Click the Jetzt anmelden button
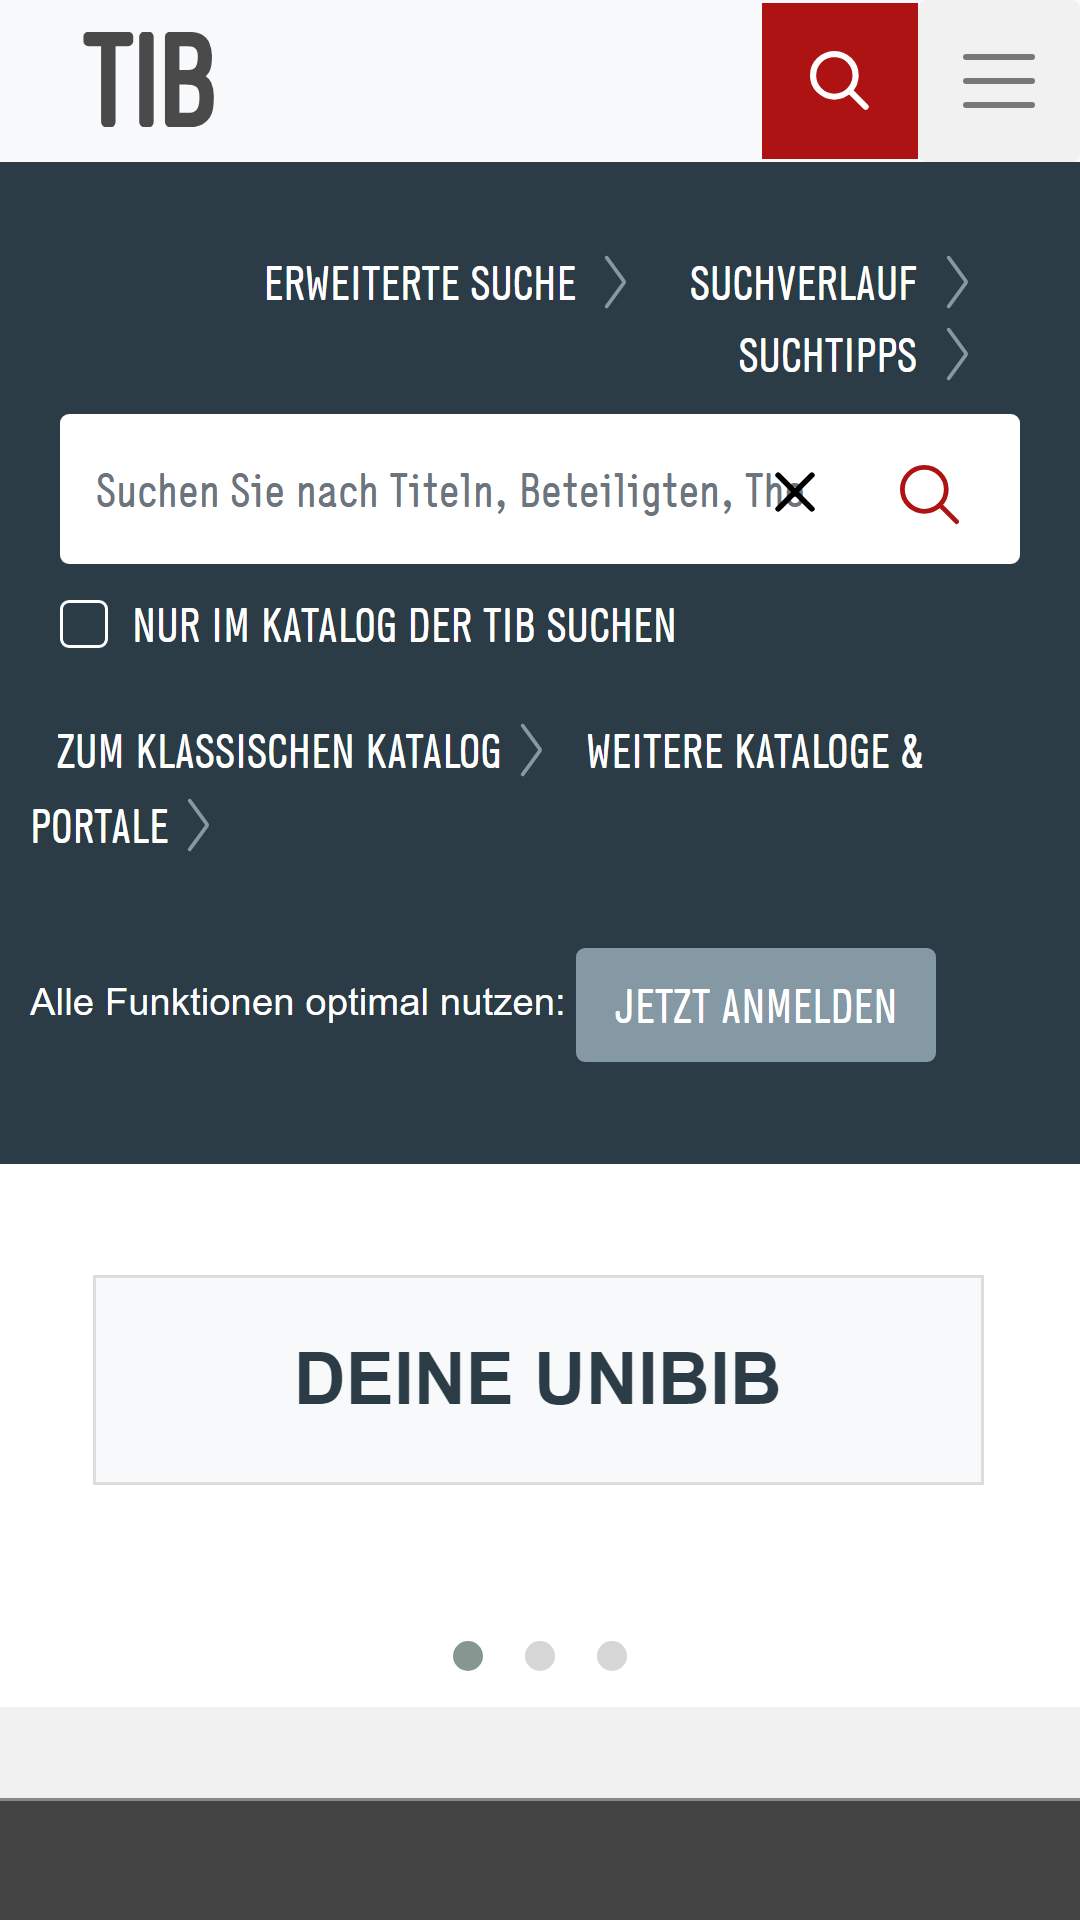 756,1005
